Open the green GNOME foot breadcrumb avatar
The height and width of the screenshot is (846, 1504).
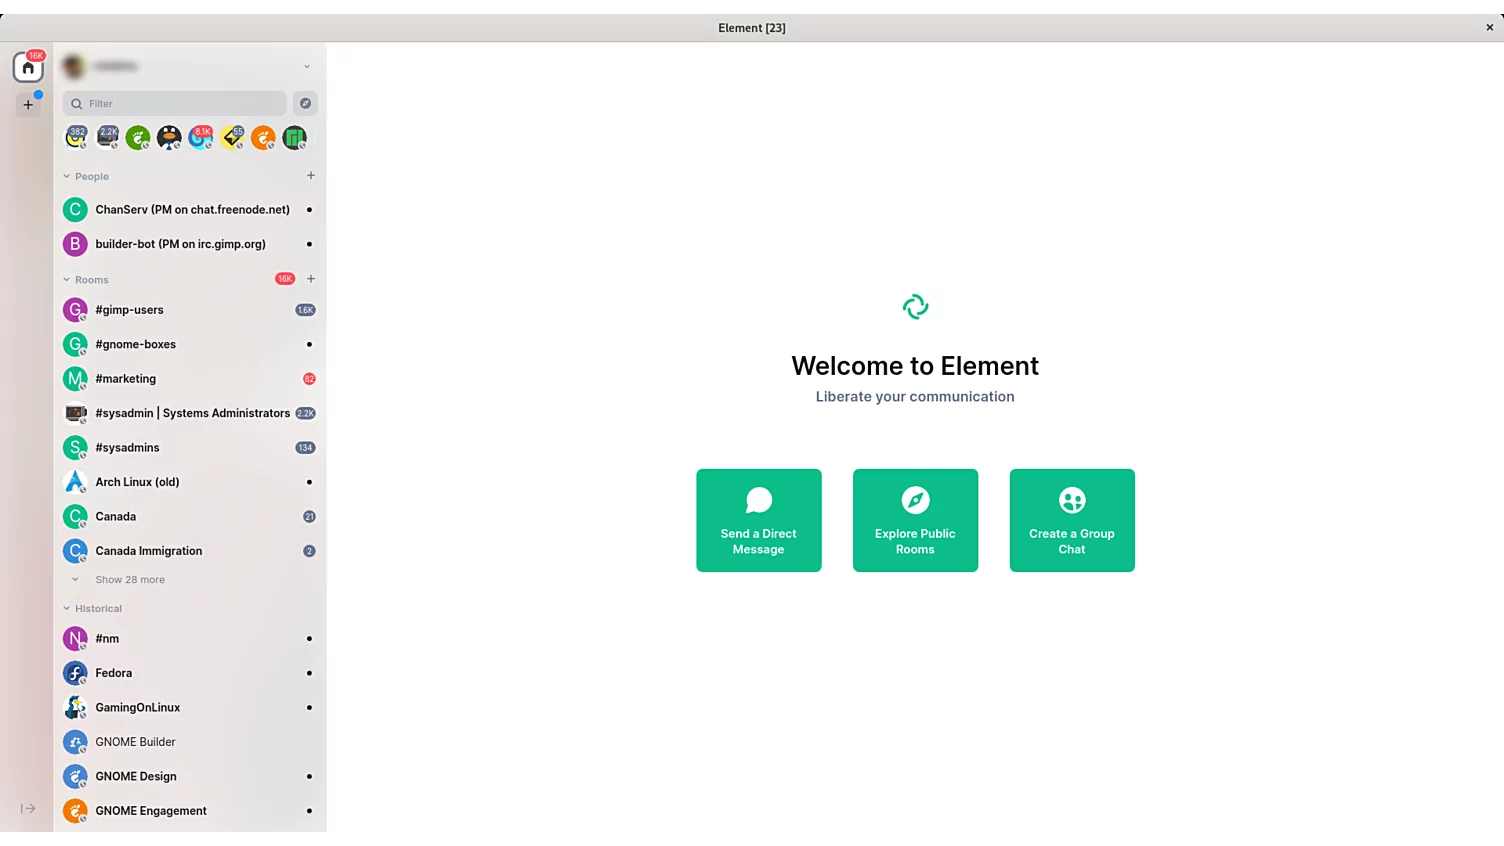tap(138, 138)
